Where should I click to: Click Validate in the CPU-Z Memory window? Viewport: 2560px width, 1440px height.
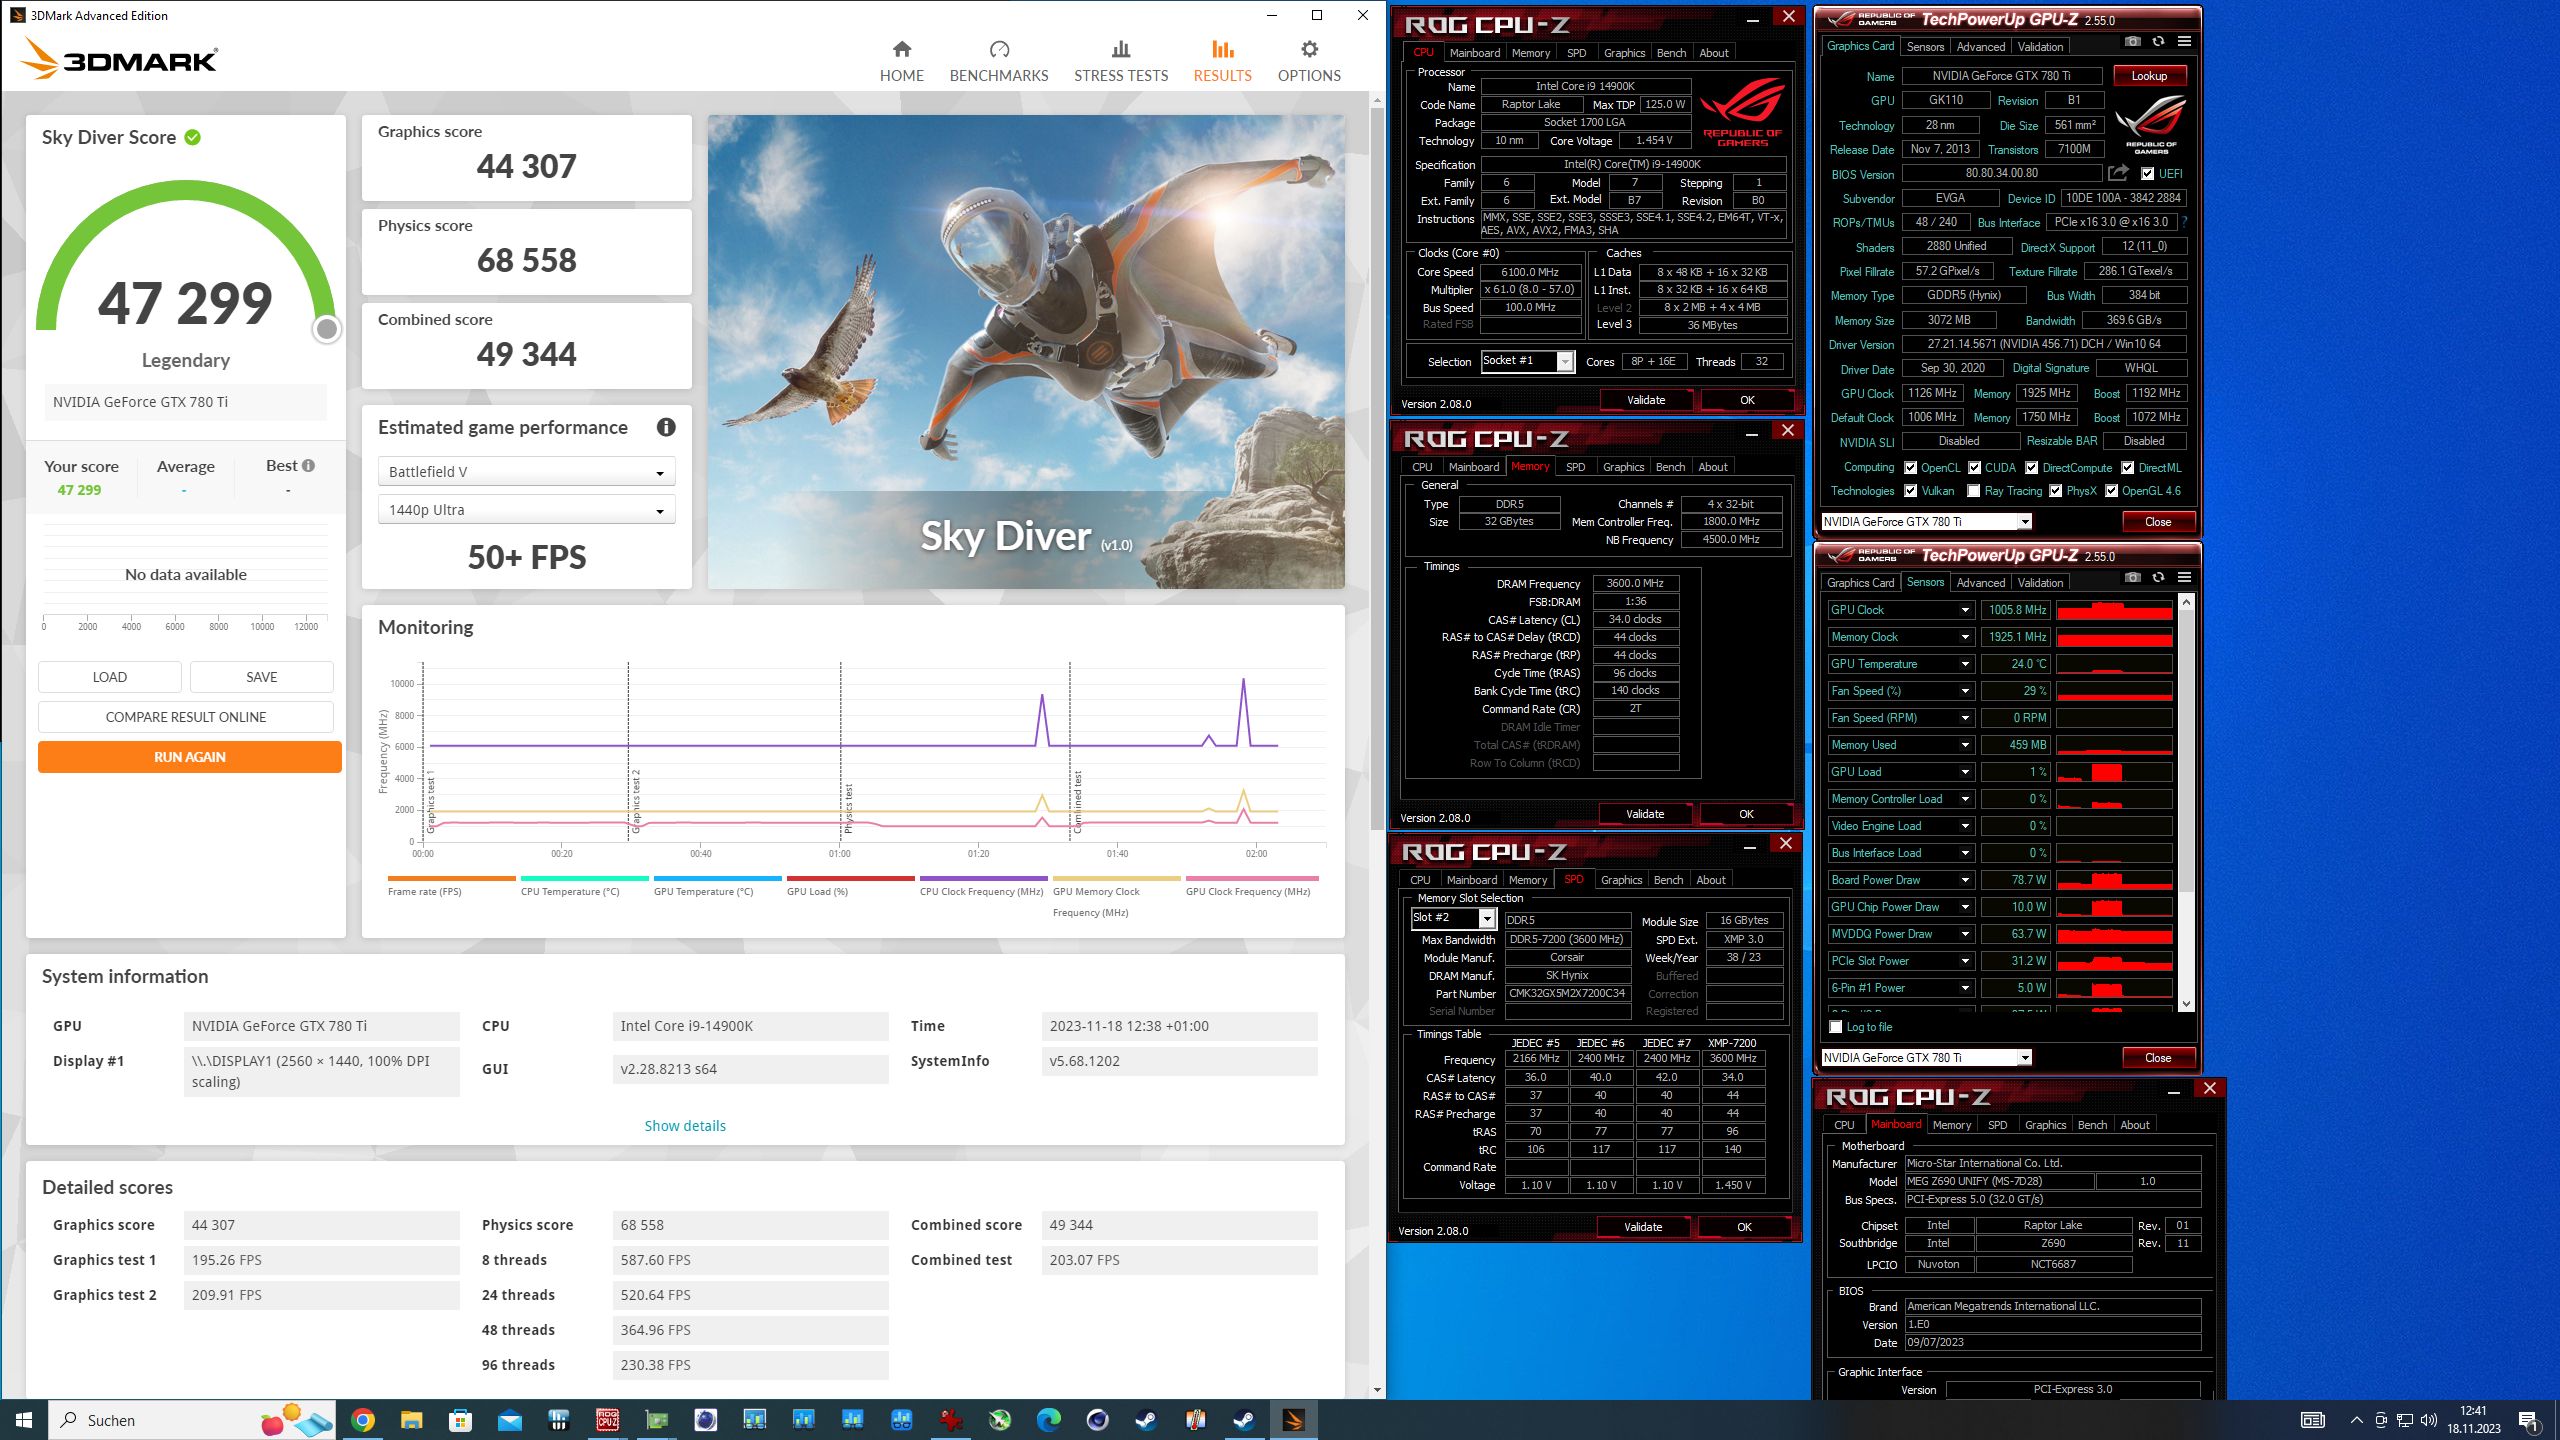click(x=1645, y=814)
